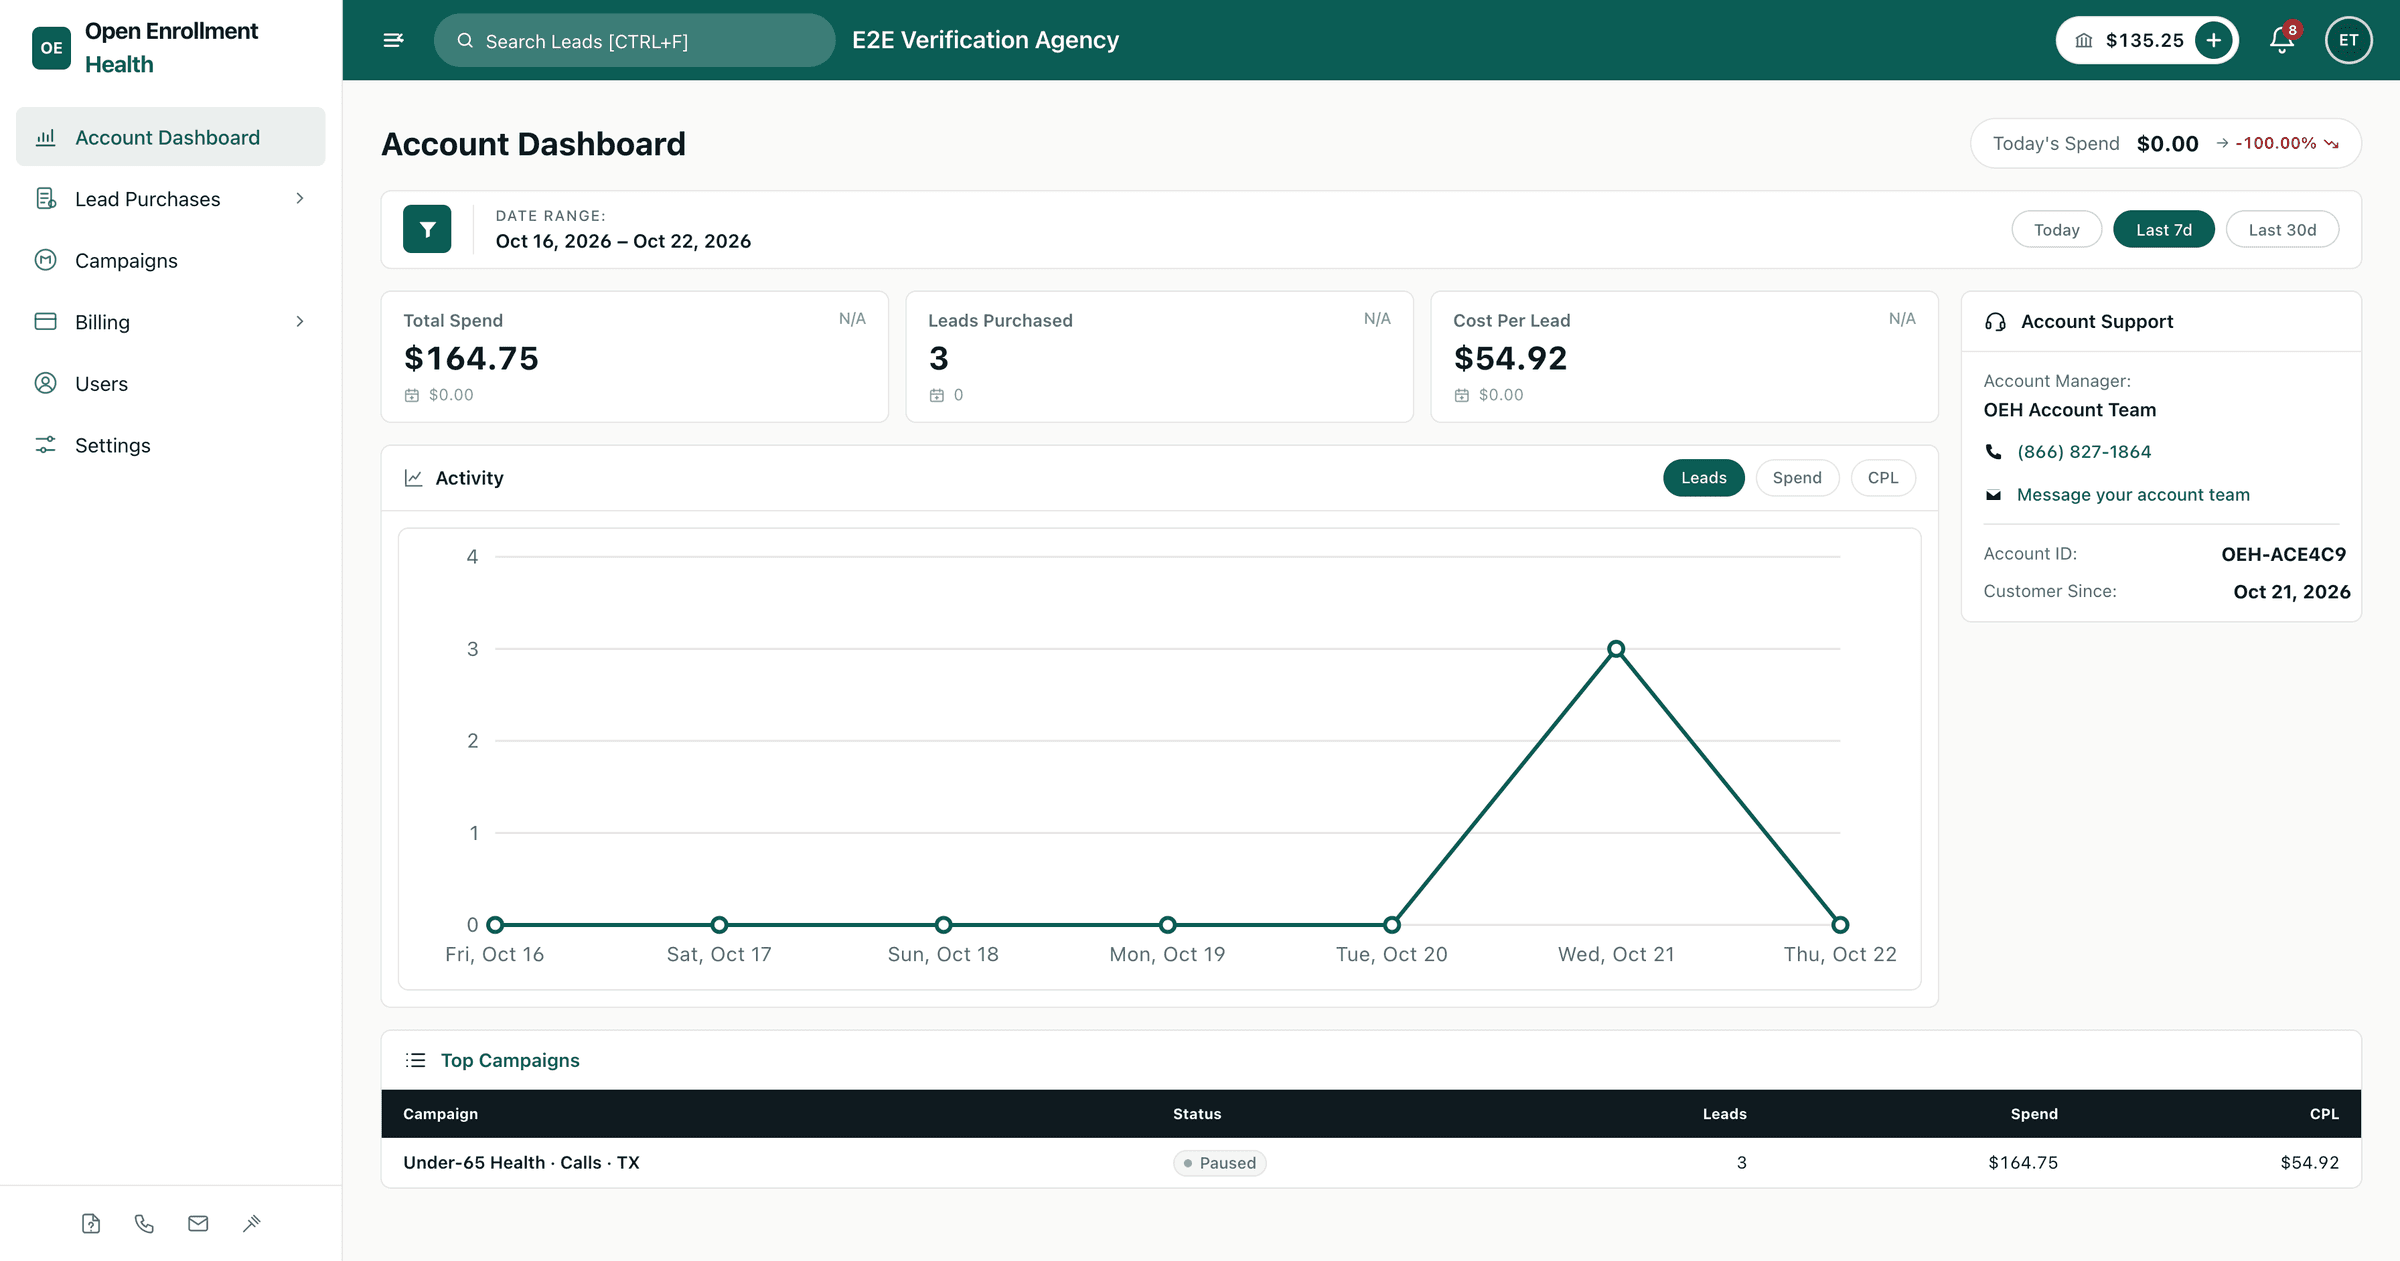Click Message your account team link

point(2133,495)
